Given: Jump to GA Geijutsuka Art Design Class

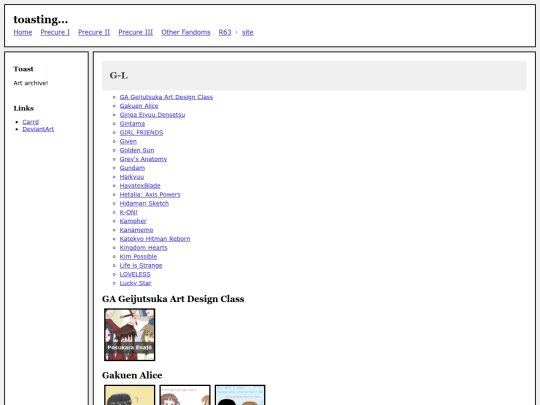Looking at the screenshot, I should 166,97.
